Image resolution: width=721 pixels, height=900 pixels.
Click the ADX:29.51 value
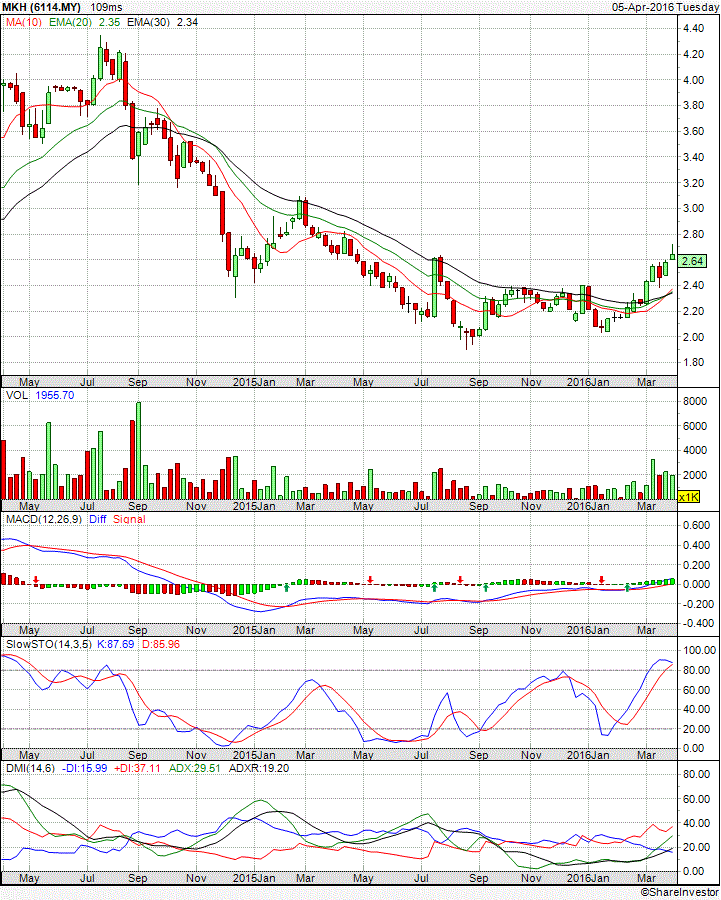195,769
